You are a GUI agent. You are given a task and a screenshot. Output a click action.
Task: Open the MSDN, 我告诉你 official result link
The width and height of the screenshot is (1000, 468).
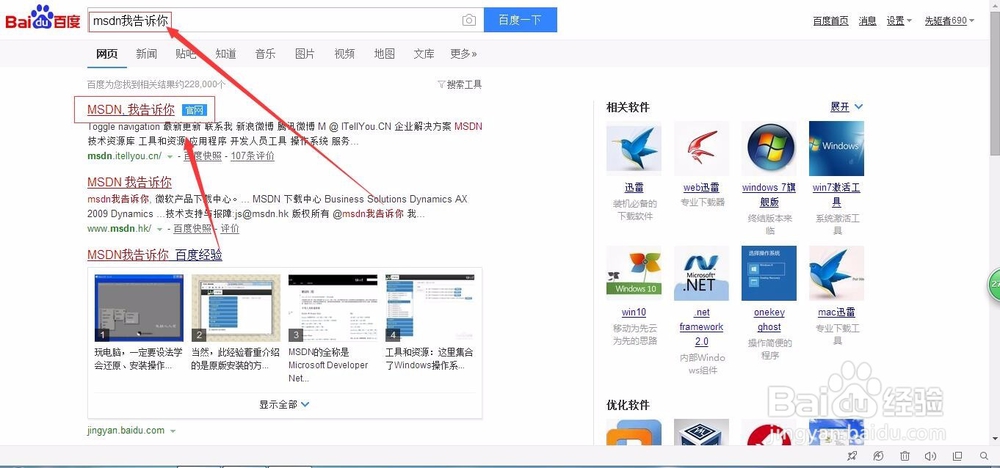[131, 110]
